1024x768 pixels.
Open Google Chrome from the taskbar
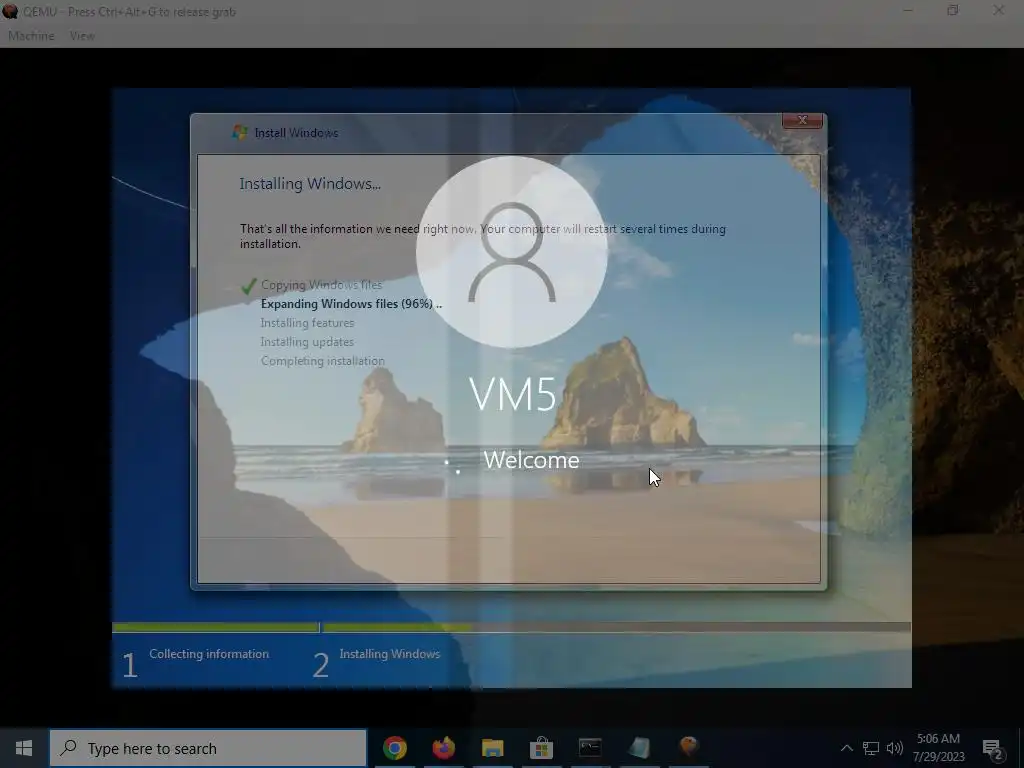coord(394,748)
